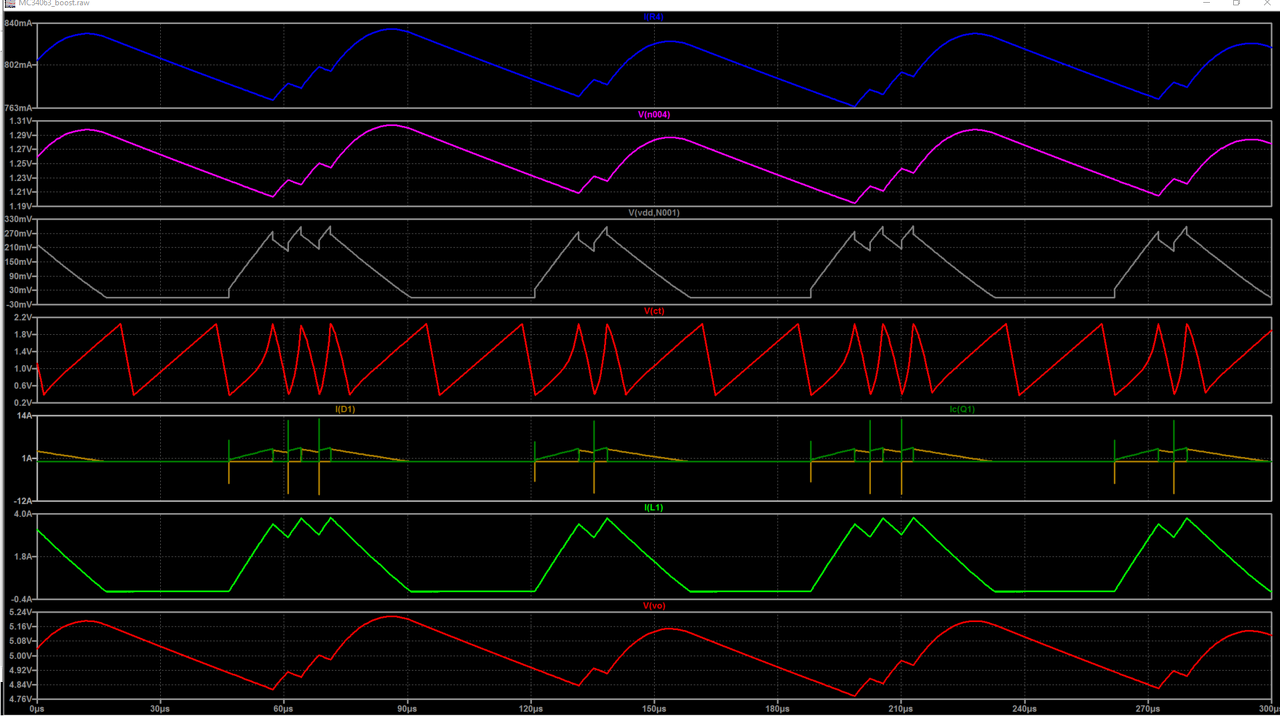Click the 1.4V axis value
This screenshot has height=718, width=1280.
point(25,351)
